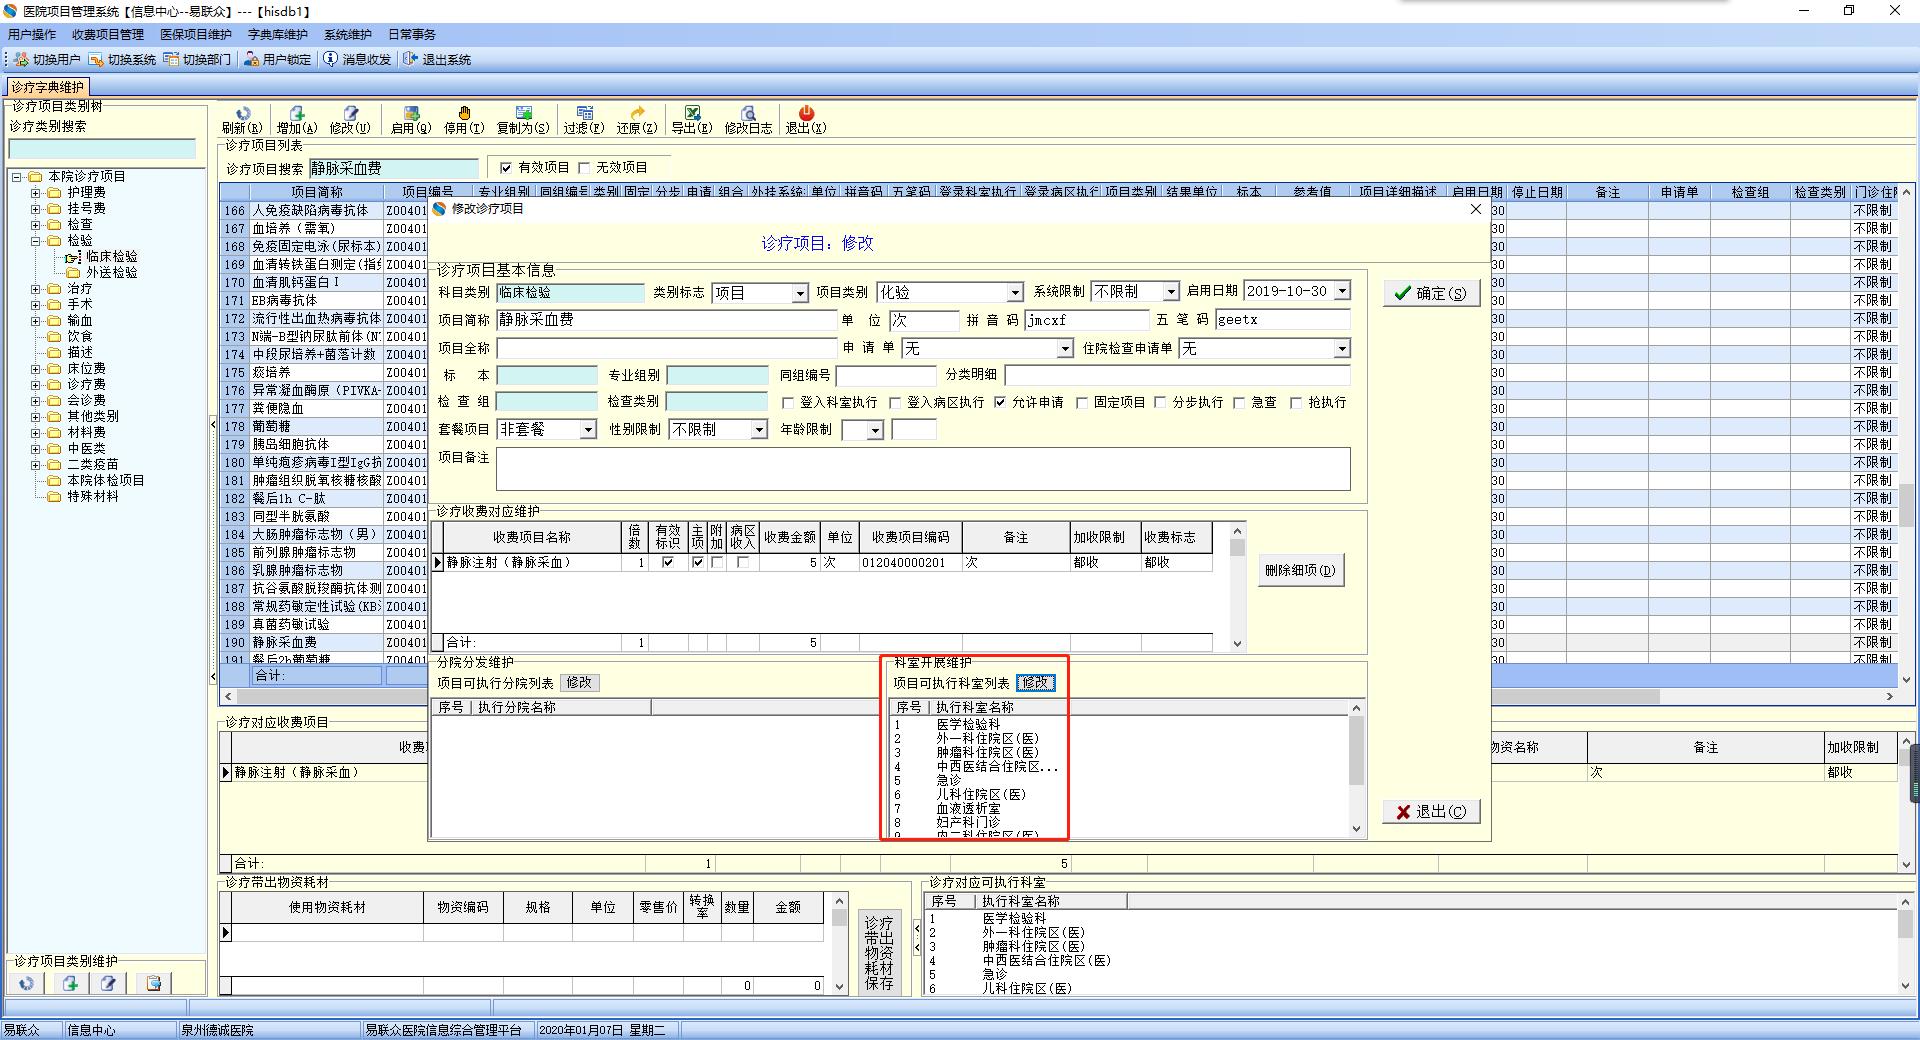This screenshot has width=1920, height=1040.
Task: Toggle the 无效项目 filter checkbox
Action: [x=585, y=168]
